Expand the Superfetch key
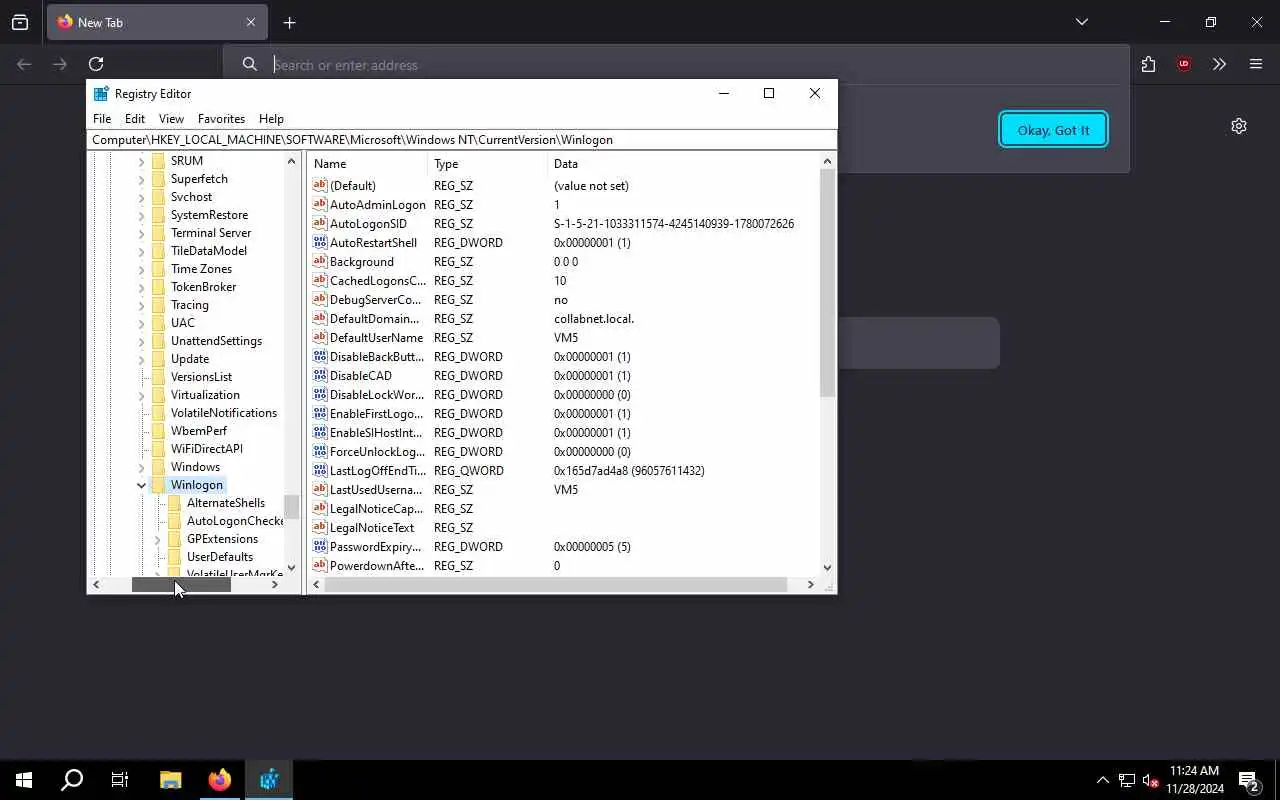1280x800 pixels. click(141, 179)
